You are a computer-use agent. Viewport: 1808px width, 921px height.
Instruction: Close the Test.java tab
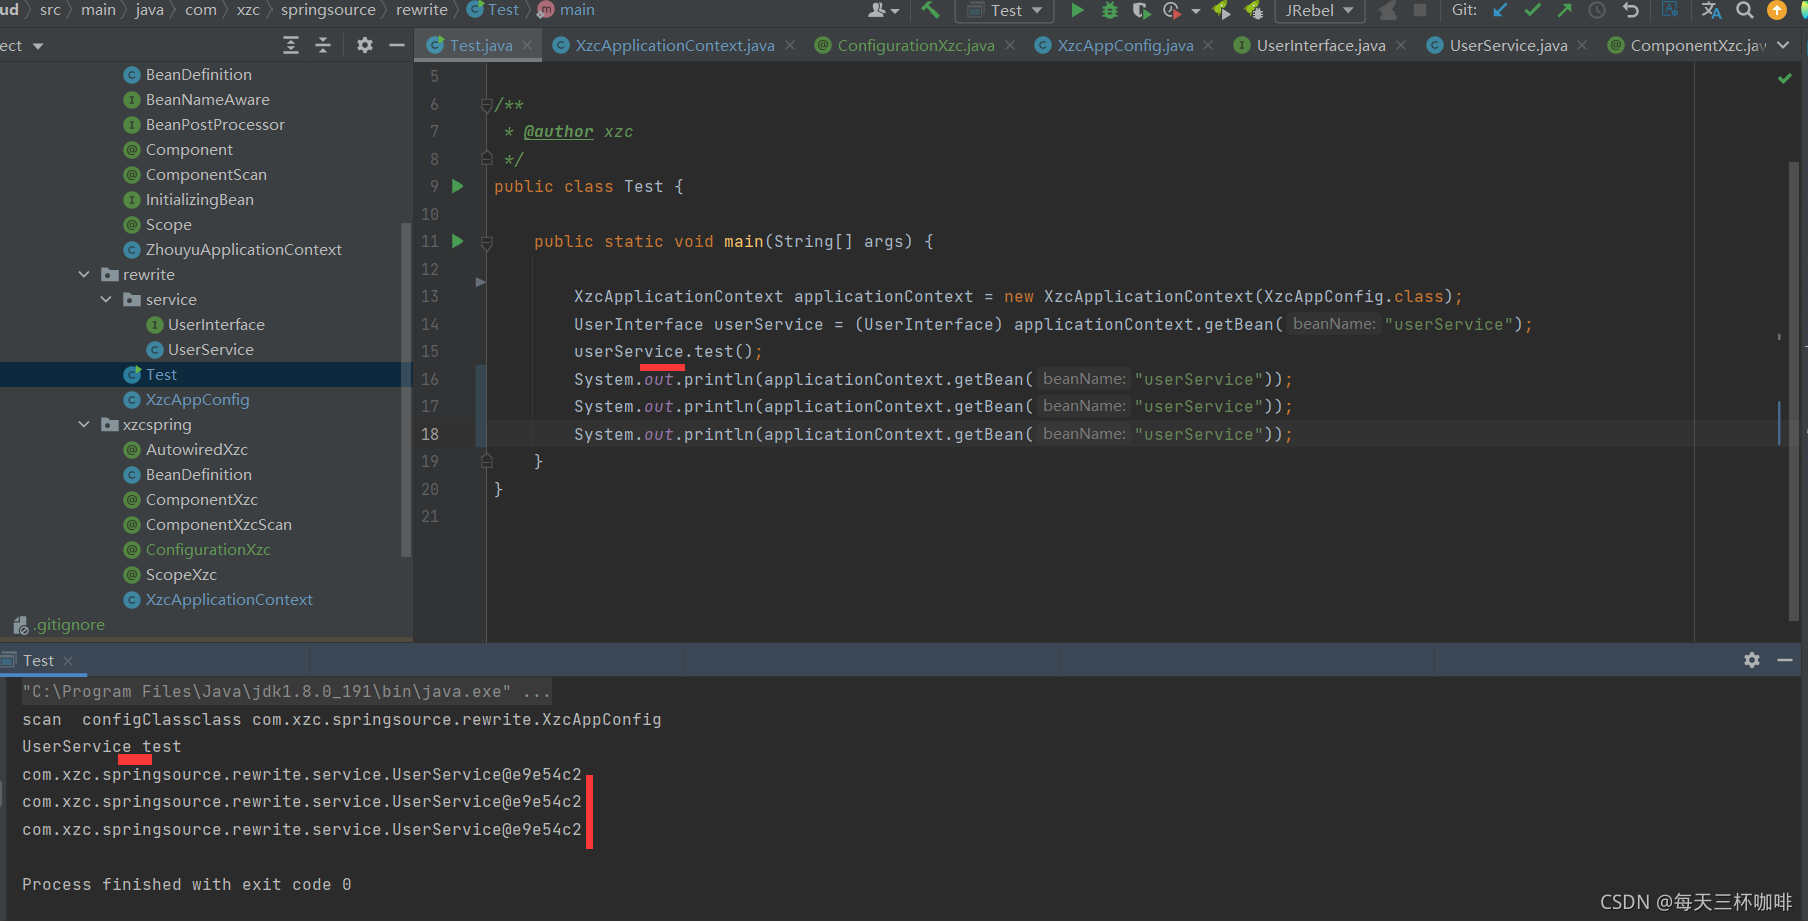click(527, 45)
